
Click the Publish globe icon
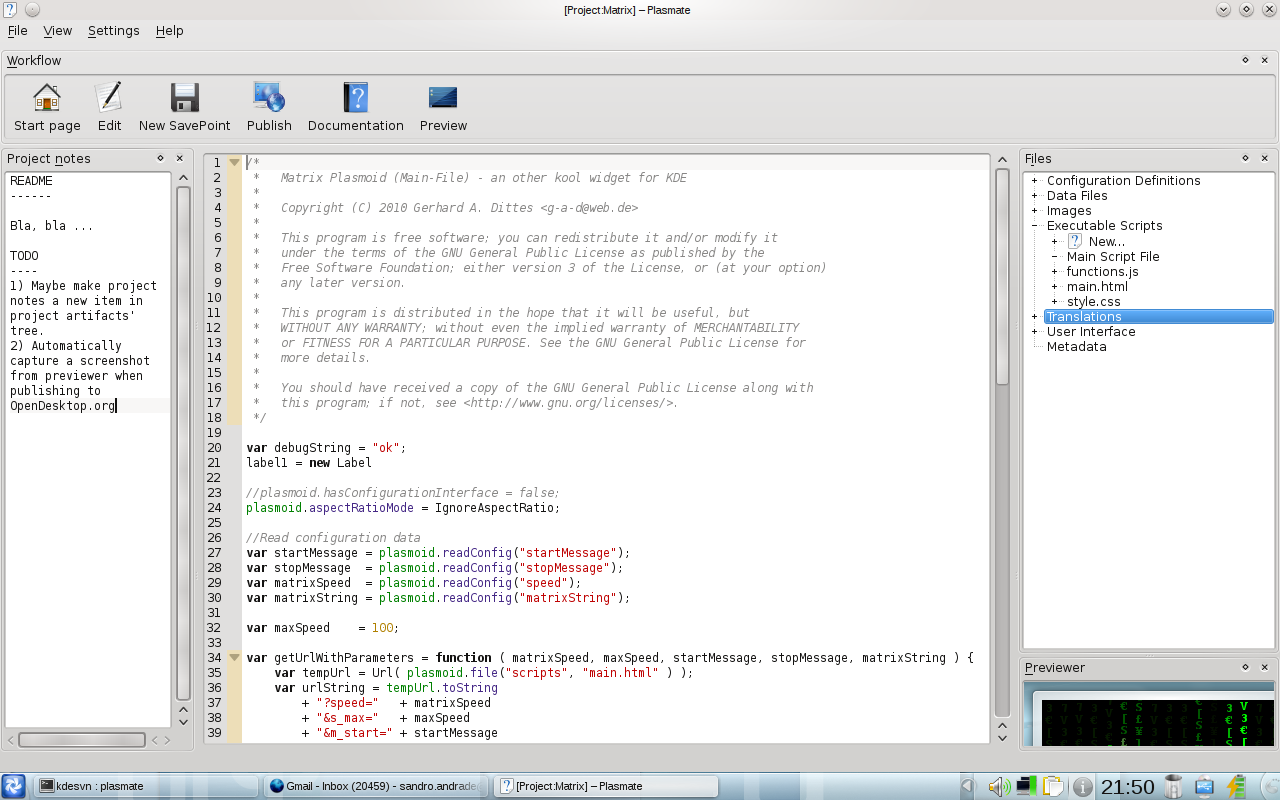(x=269, y=98)
